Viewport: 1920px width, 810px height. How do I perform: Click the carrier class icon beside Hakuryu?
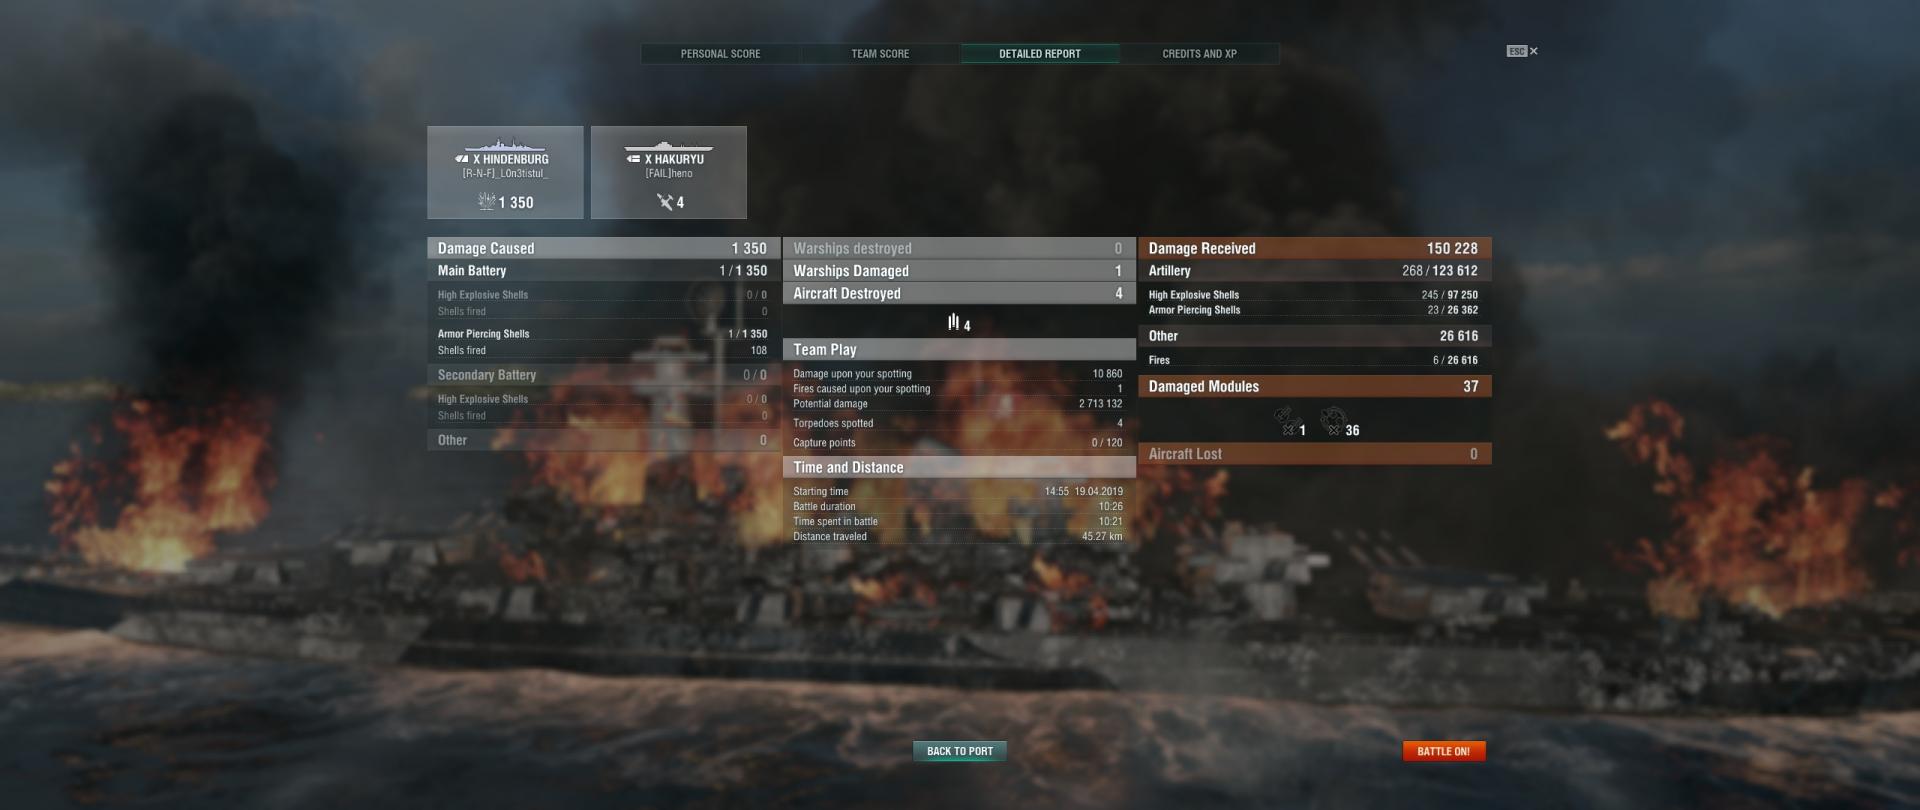(633, 159)
